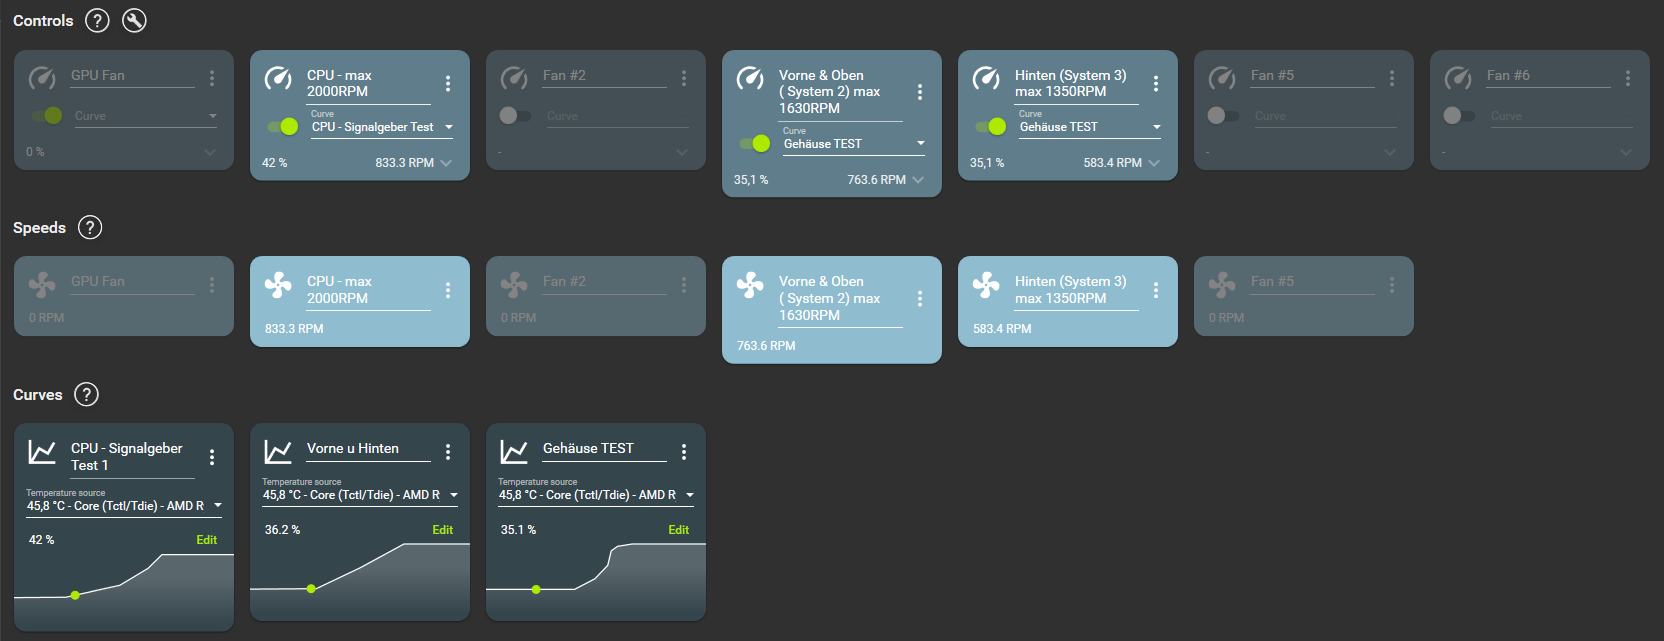The image size is (1664, 641).
Task: Click the gauge icon on Hinten (System 3) control card
Action: 986,77
